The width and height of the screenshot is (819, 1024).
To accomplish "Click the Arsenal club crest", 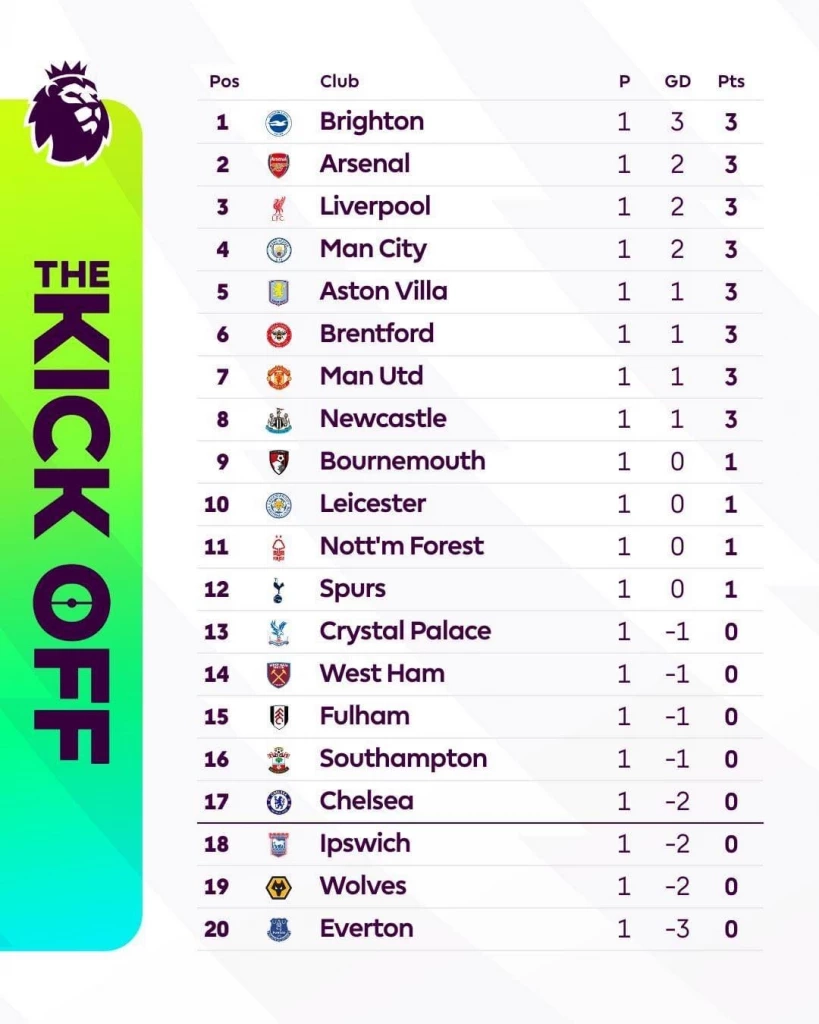I will tap(278, 165).
